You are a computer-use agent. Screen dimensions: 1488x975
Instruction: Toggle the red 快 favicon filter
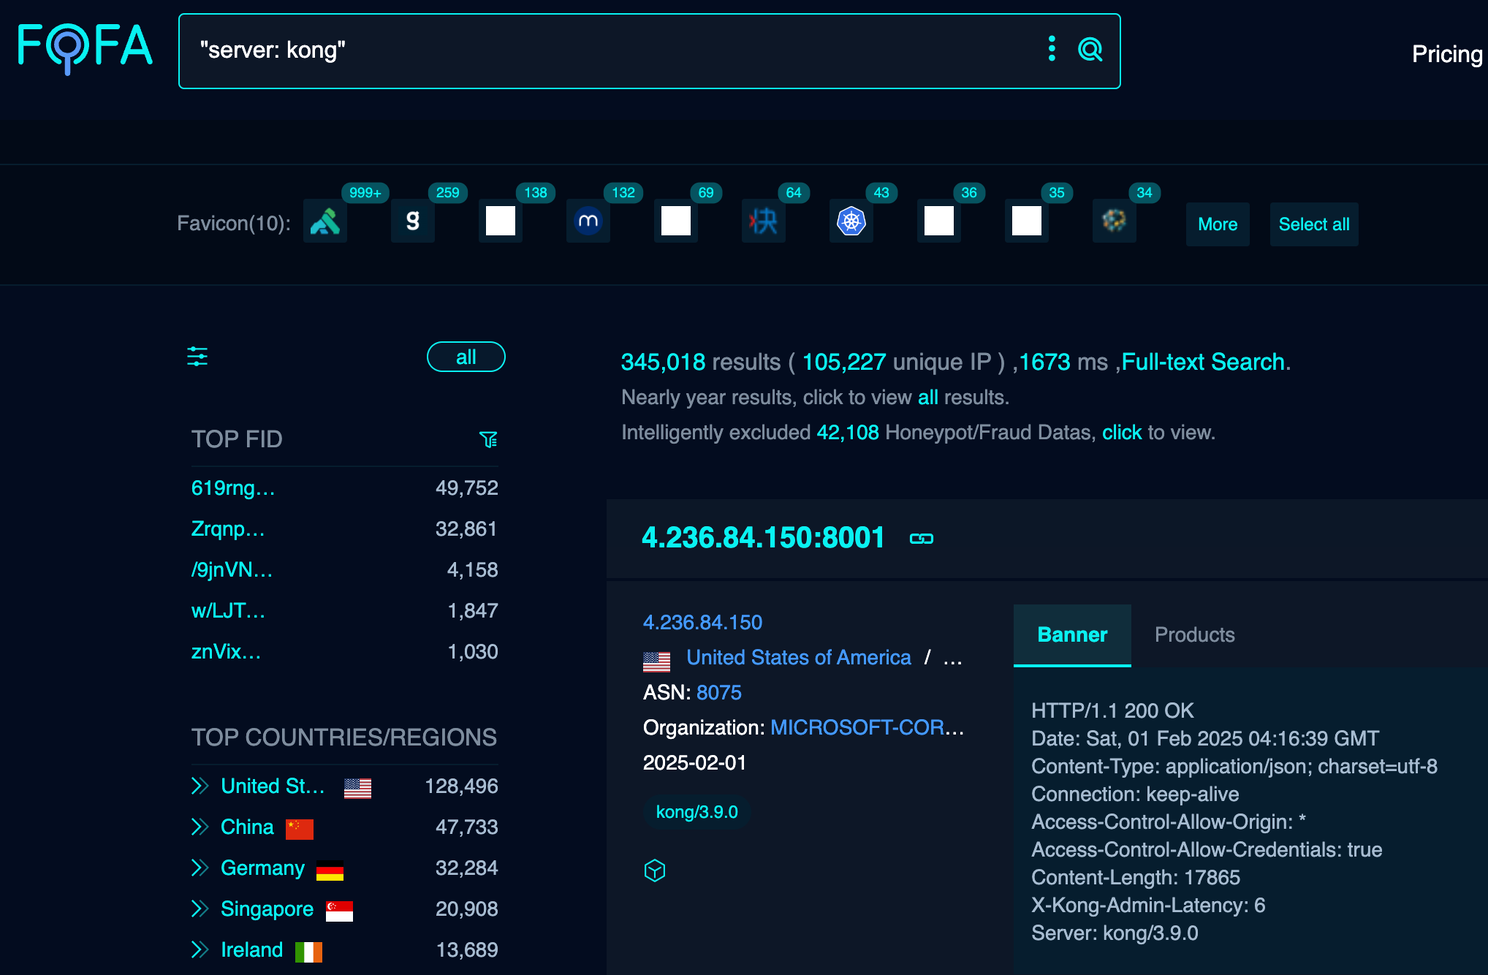pos(763,221)
